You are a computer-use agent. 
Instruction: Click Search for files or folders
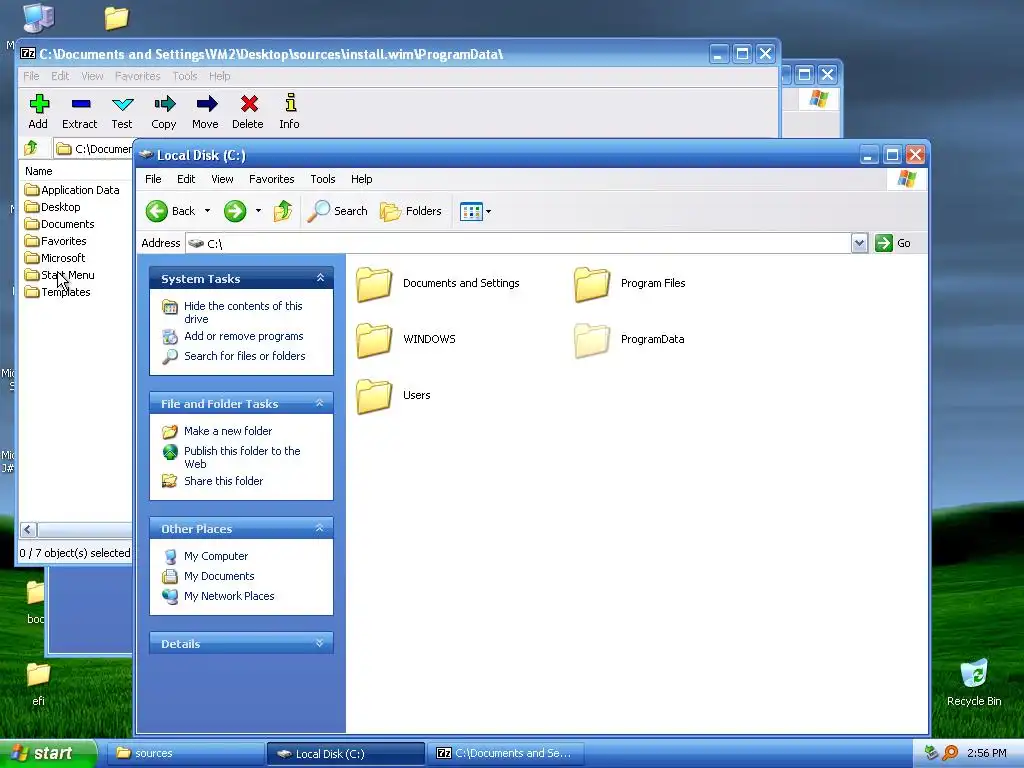click(x=245, y=356)
